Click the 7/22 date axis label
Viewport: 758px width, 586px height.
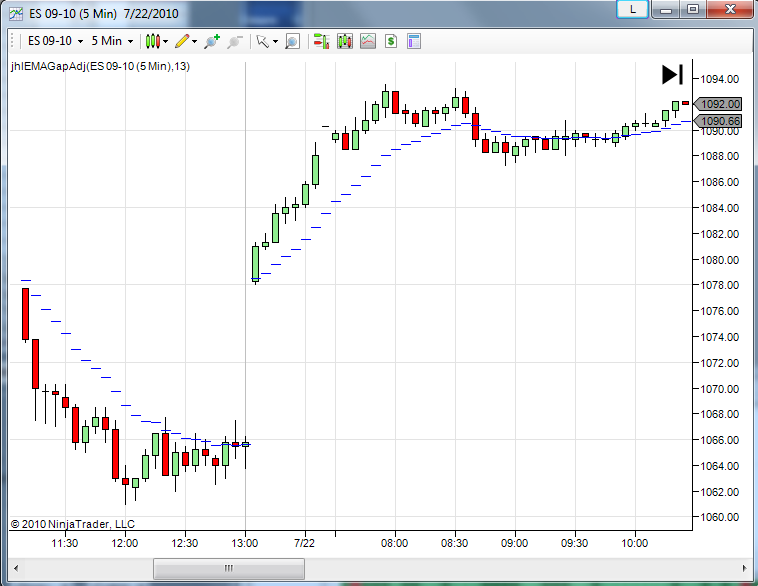[x=305, y=543]
